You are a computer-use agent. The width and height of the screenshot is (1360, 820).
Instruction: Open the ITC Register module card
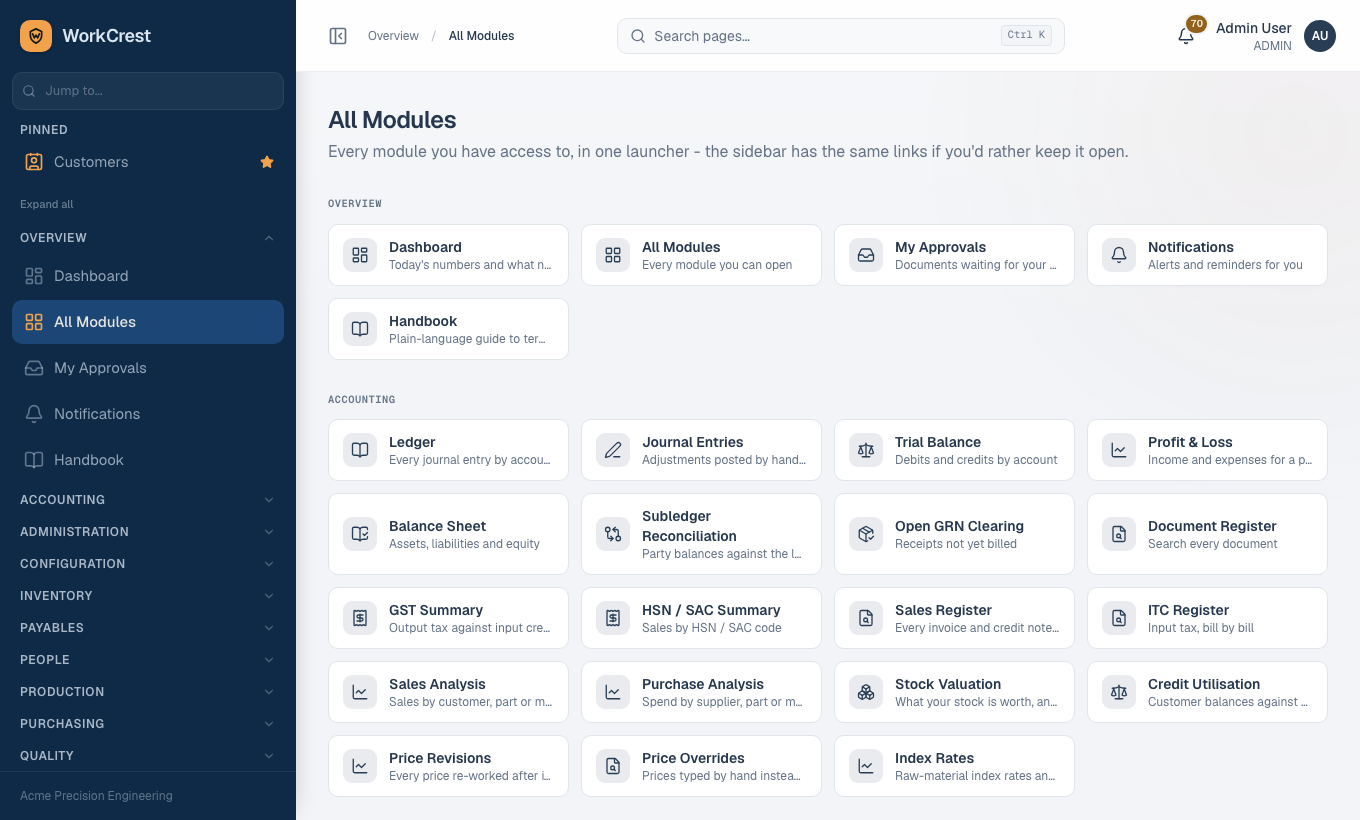[x=1207, y=618]
